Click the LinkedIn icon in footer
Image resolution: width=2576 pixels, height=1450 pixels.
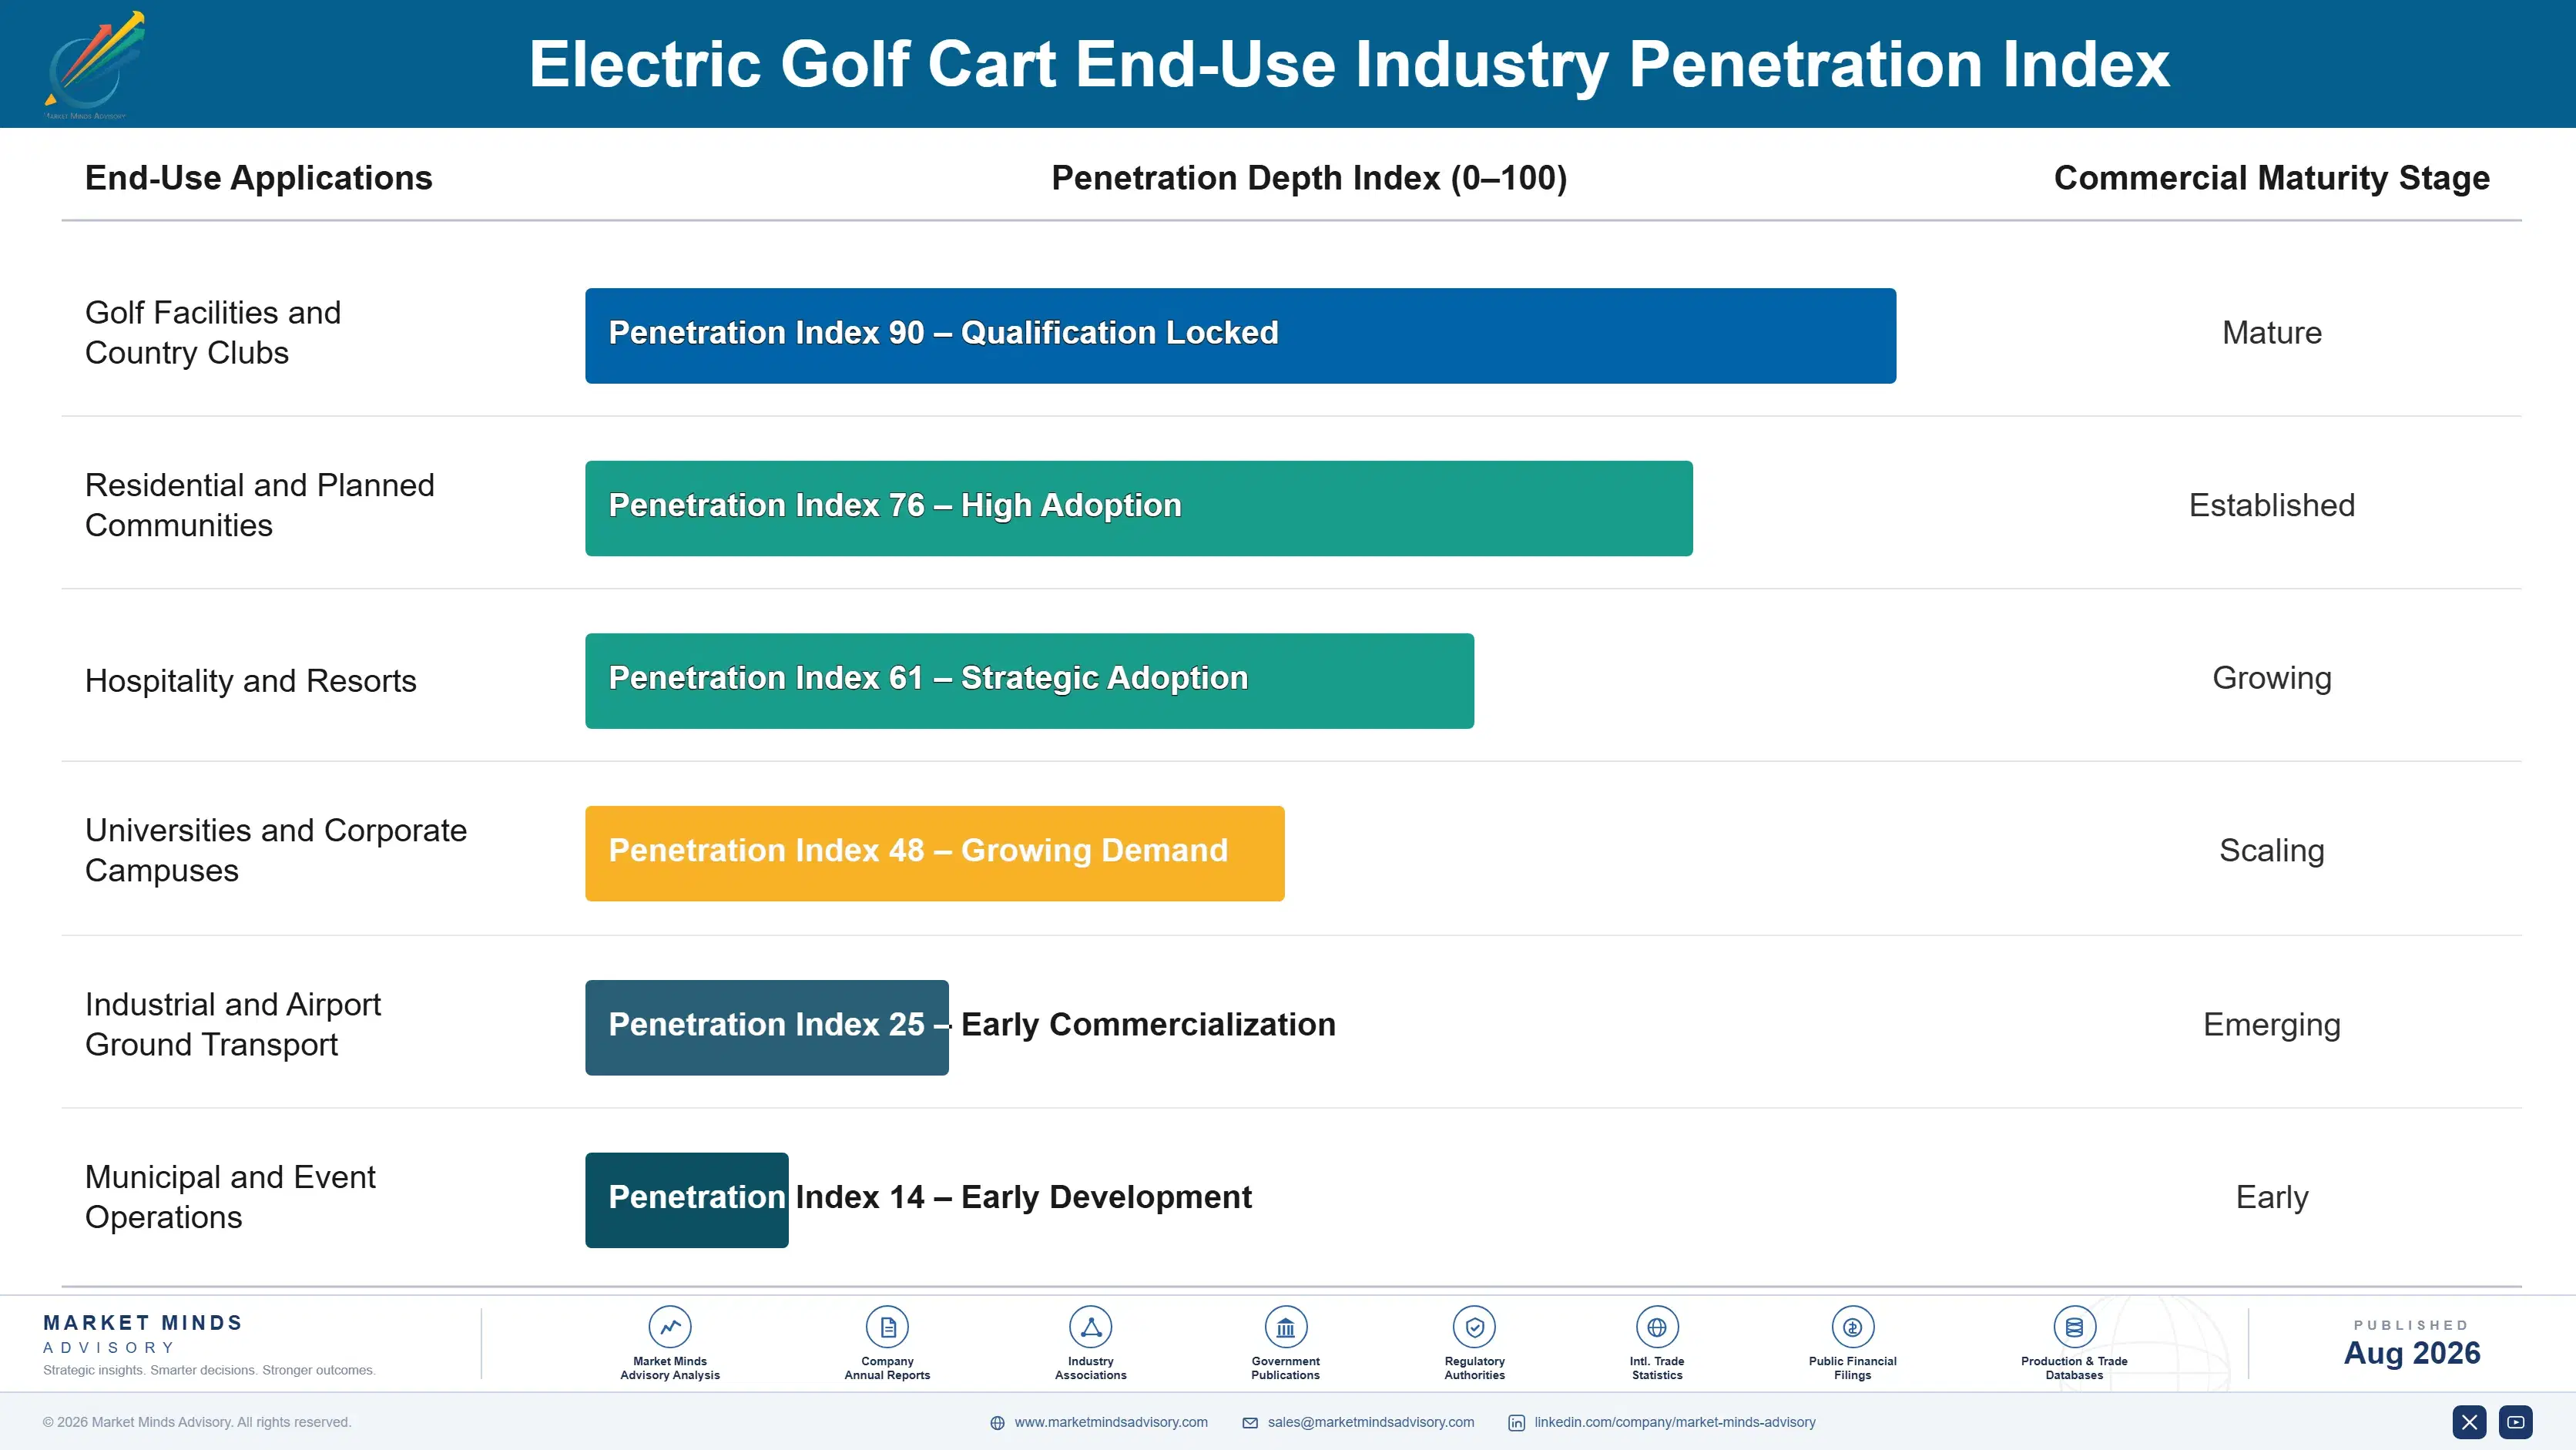1516,1423
